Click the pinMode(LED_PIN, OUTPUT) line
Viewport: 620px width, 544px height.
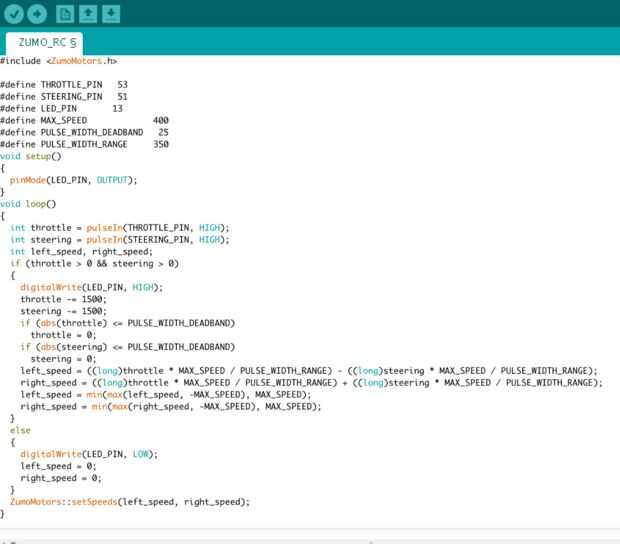tap(74, 180)
